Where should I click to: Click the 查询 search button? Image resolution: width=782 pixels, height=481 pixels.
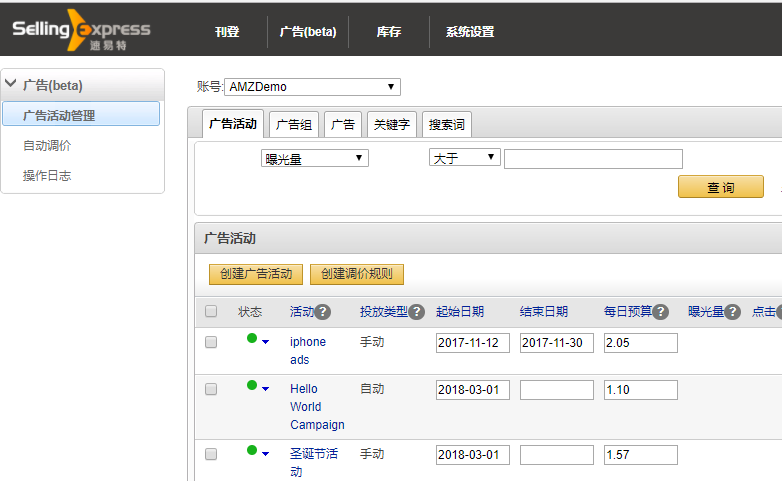click(x=721, y=187)
